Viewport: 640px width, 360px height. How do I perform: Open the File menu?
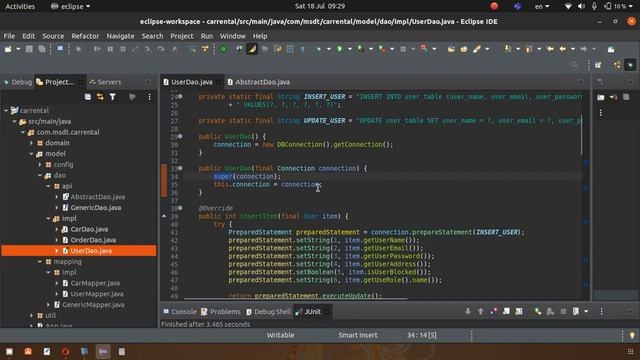9,36
